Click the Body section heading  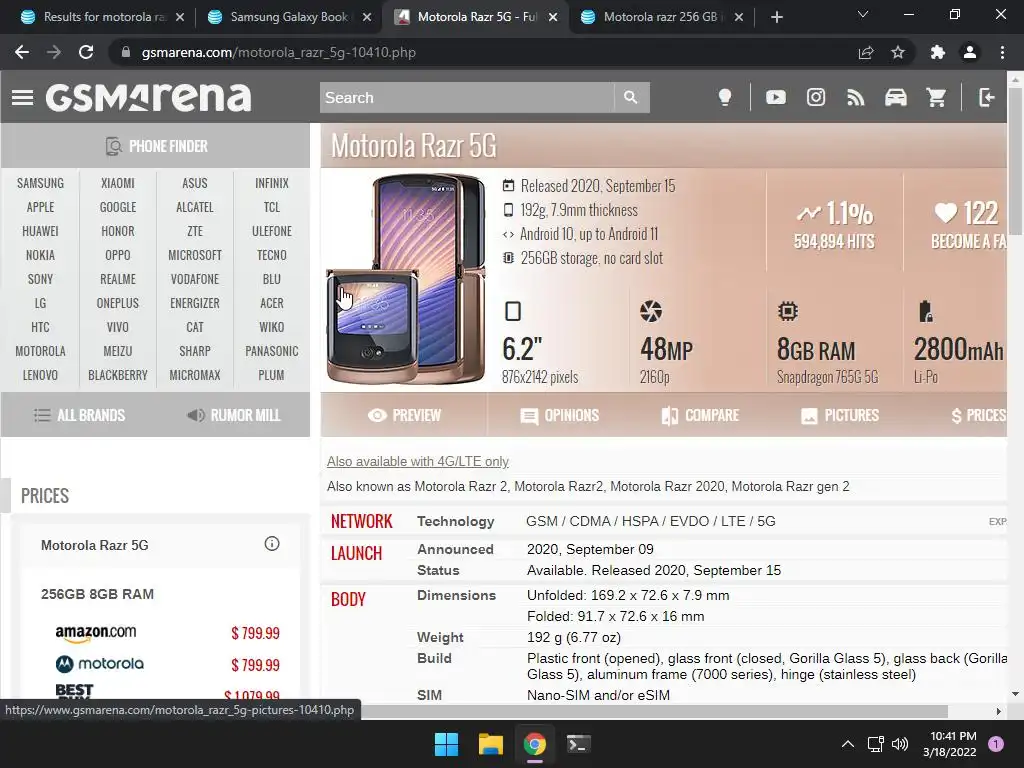(348, 599)
